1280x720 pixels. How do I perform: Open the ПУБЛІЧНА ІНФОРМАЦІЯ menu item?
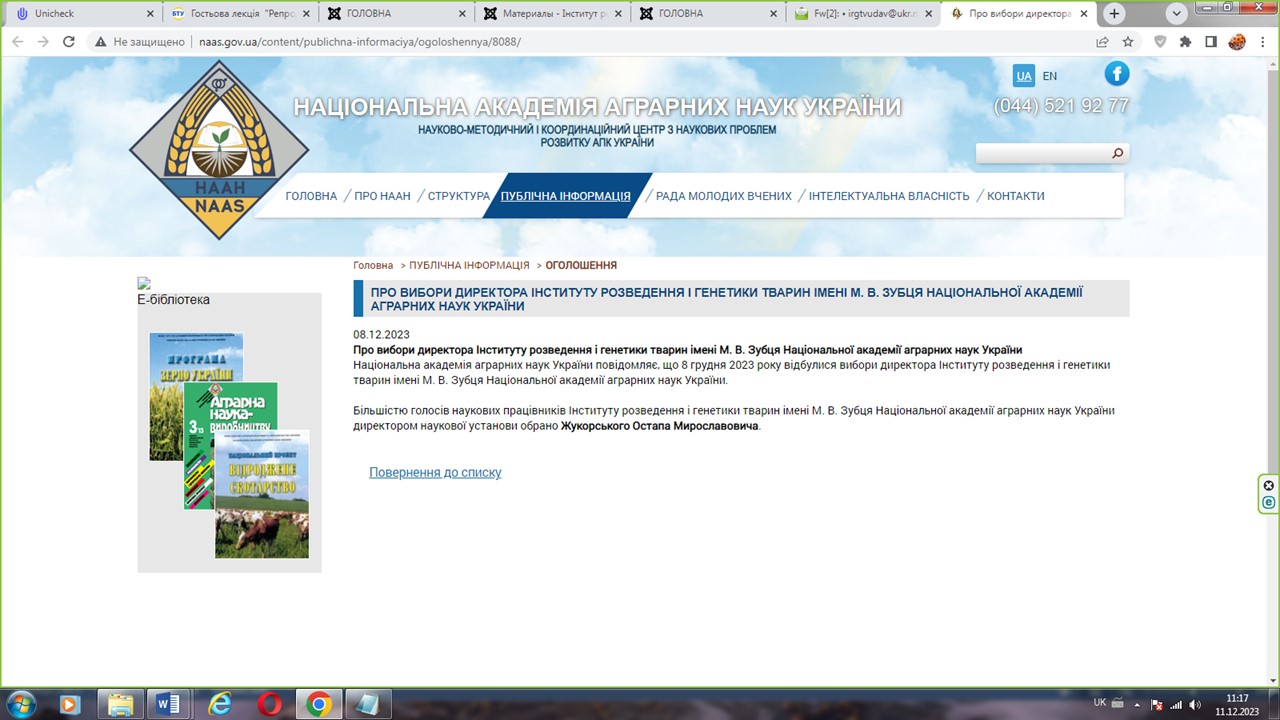coord(566,196)
